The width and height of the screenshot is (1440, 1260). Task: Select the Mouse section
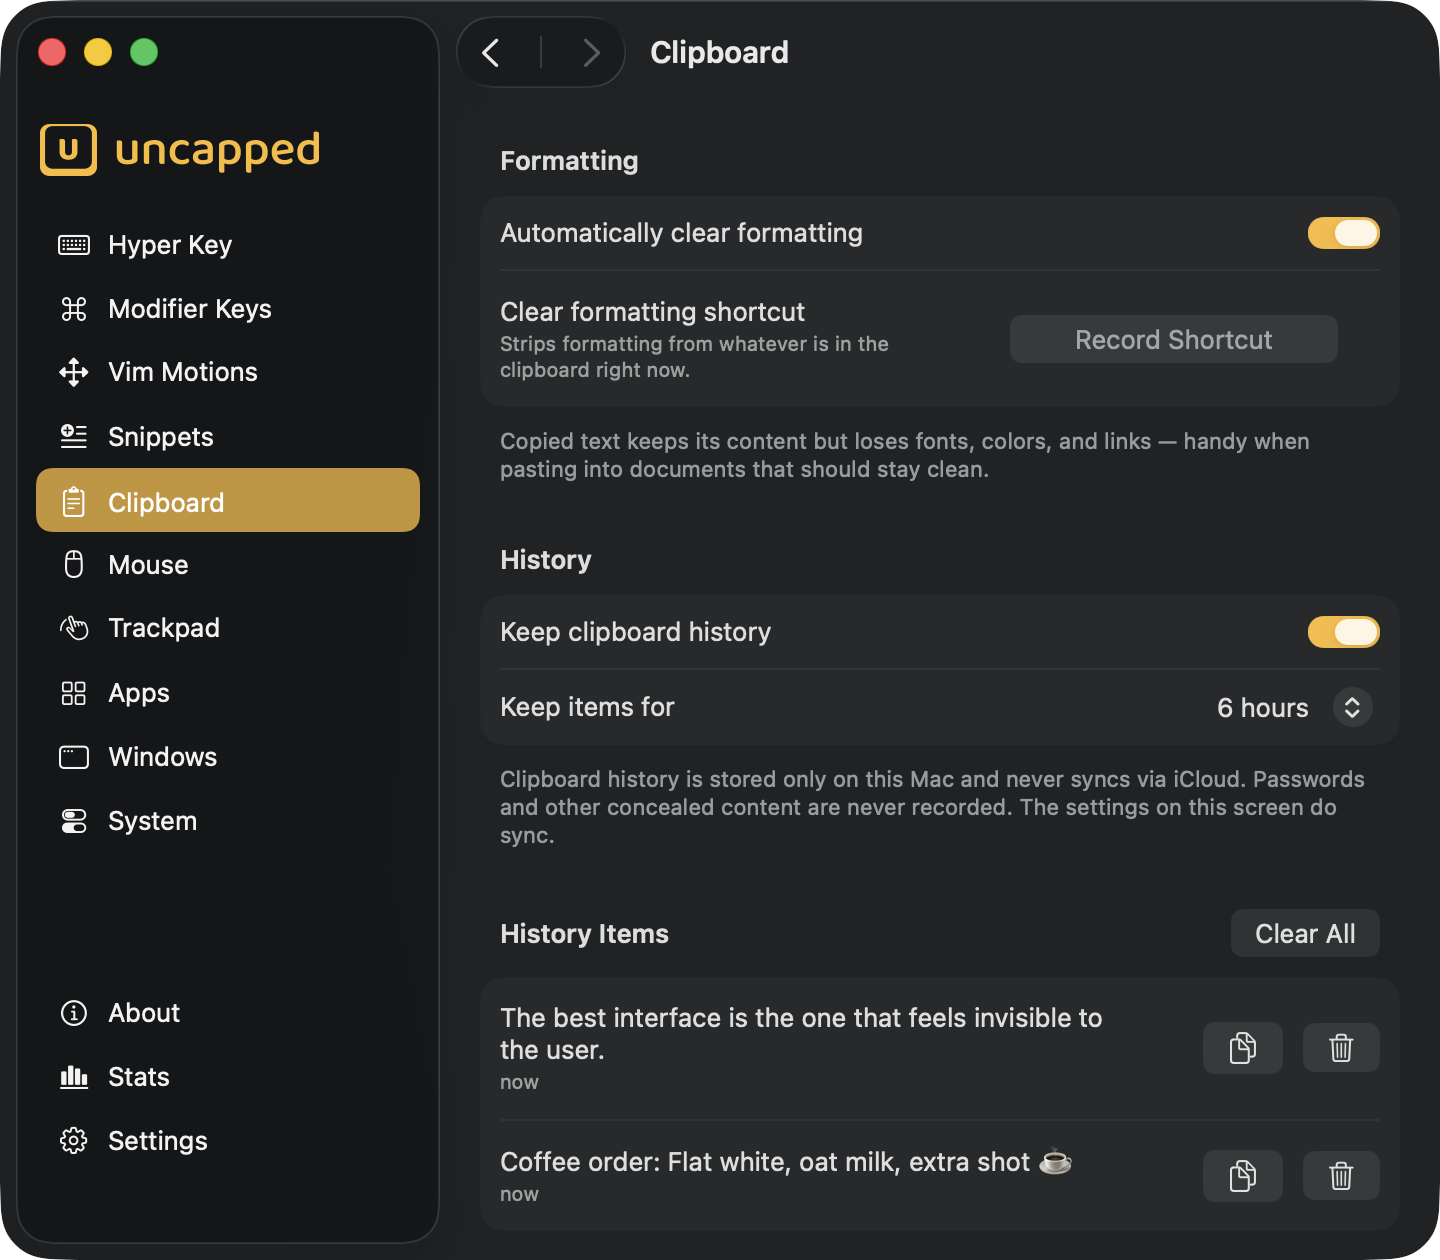point(228,564)
